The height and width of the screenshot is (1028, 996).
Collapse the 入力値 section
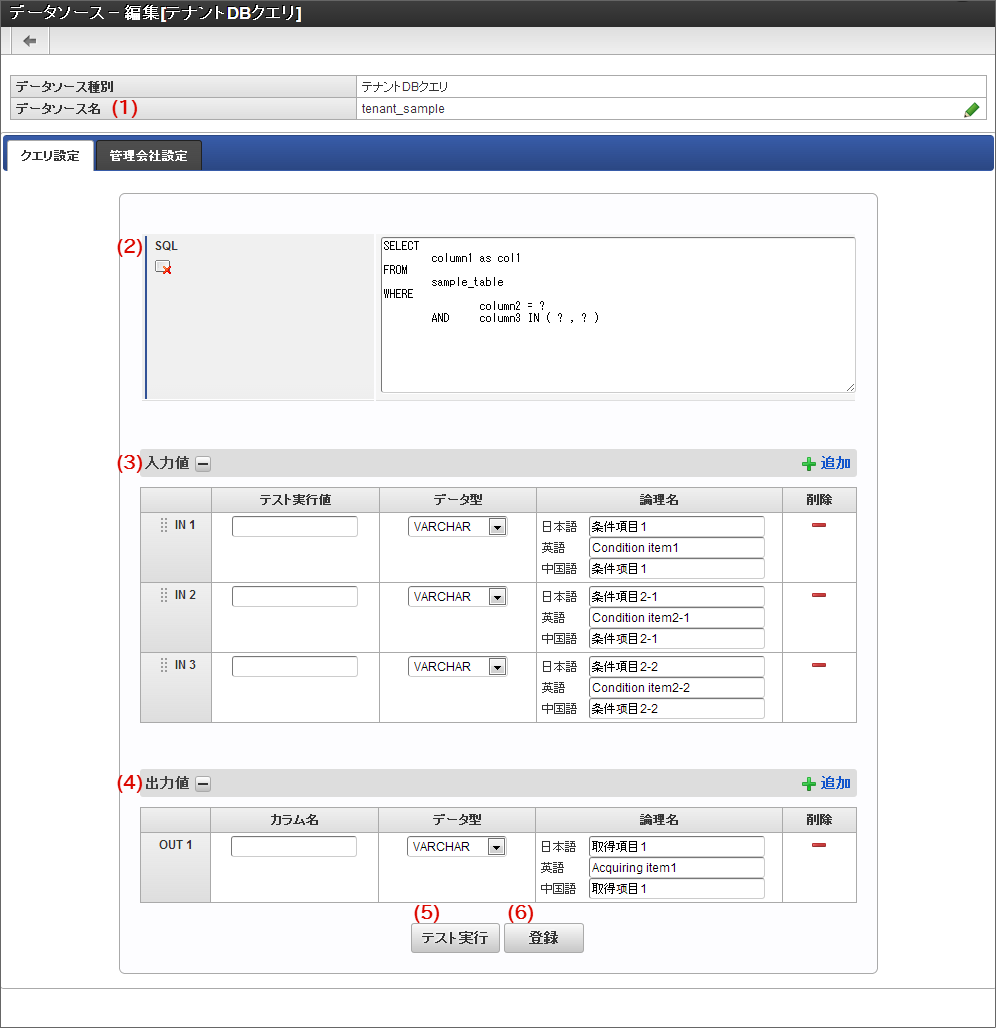(202, 463)
